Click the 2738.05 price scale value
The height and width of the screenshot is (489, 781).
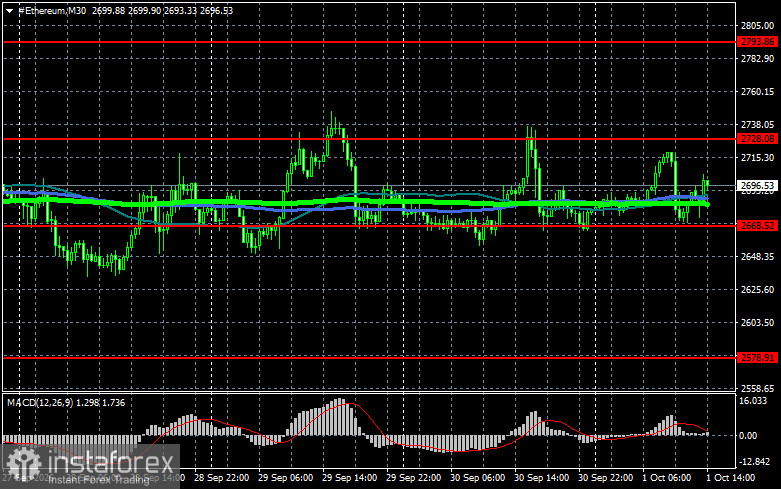tap(758, 124)
